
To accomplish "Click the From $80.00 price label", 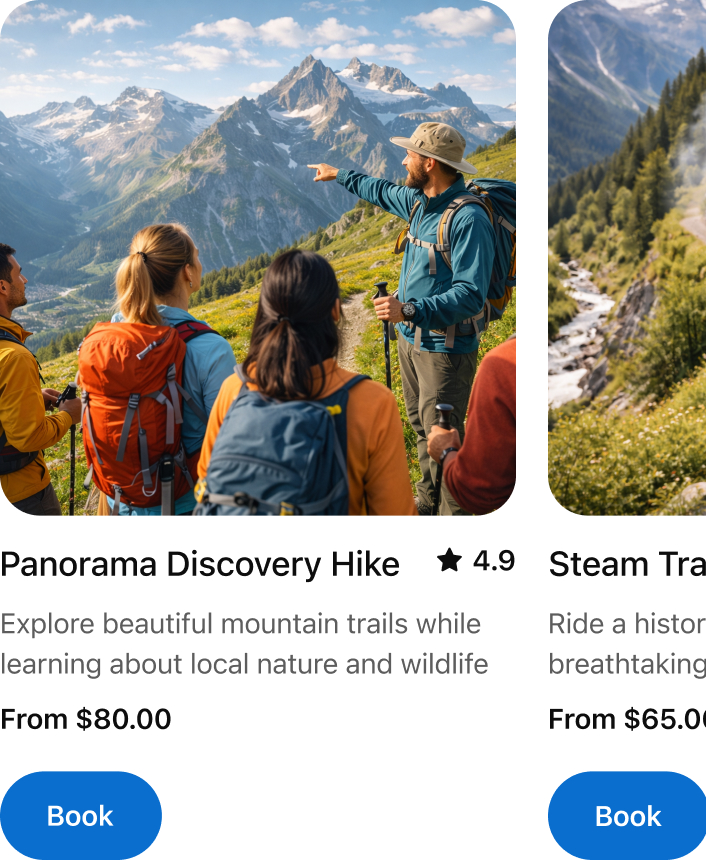I will coord(85,719).
